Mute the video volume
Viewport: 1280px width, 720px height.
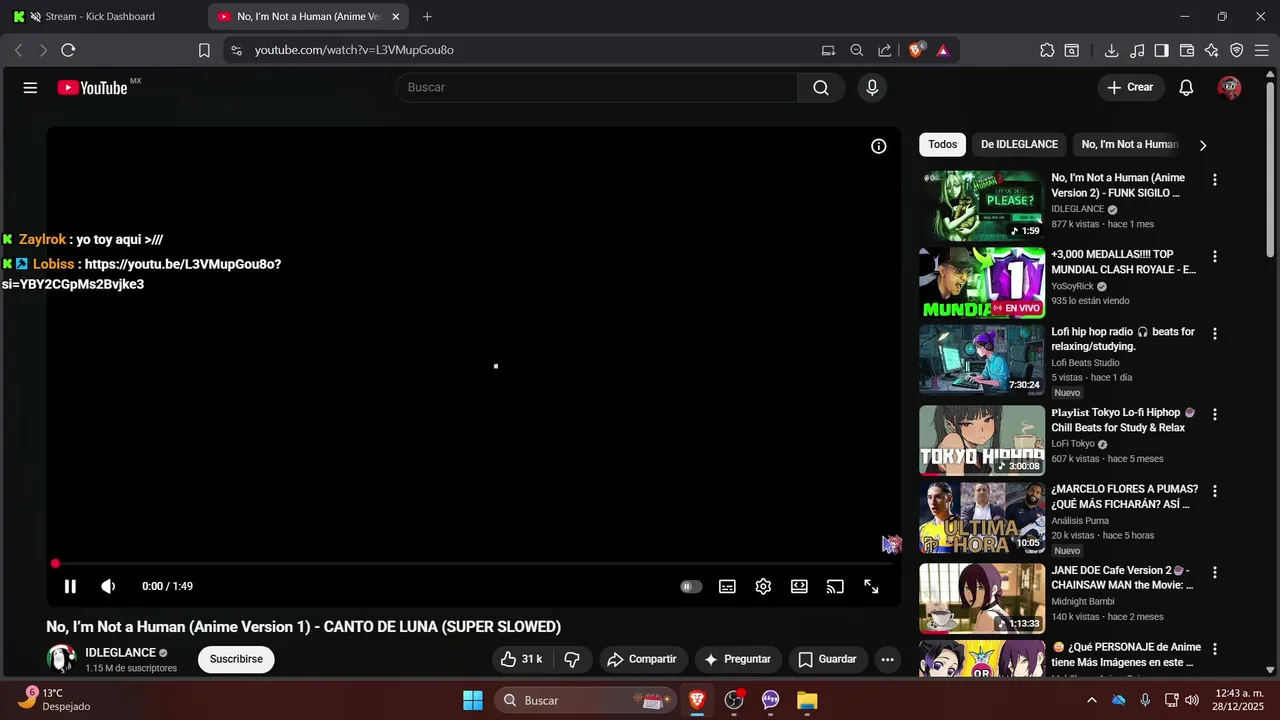pos(108,587)
